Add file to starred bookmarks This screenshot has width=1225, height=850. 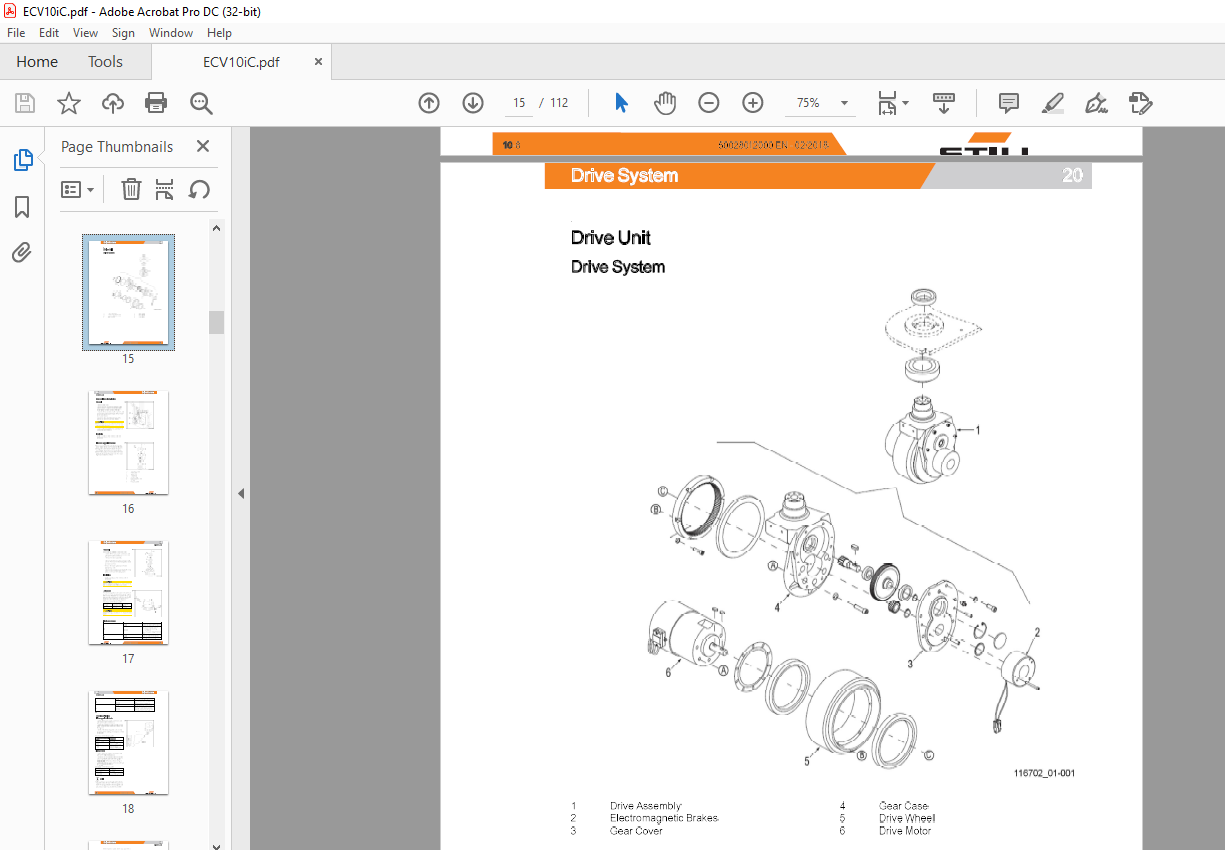click(68, 103)
